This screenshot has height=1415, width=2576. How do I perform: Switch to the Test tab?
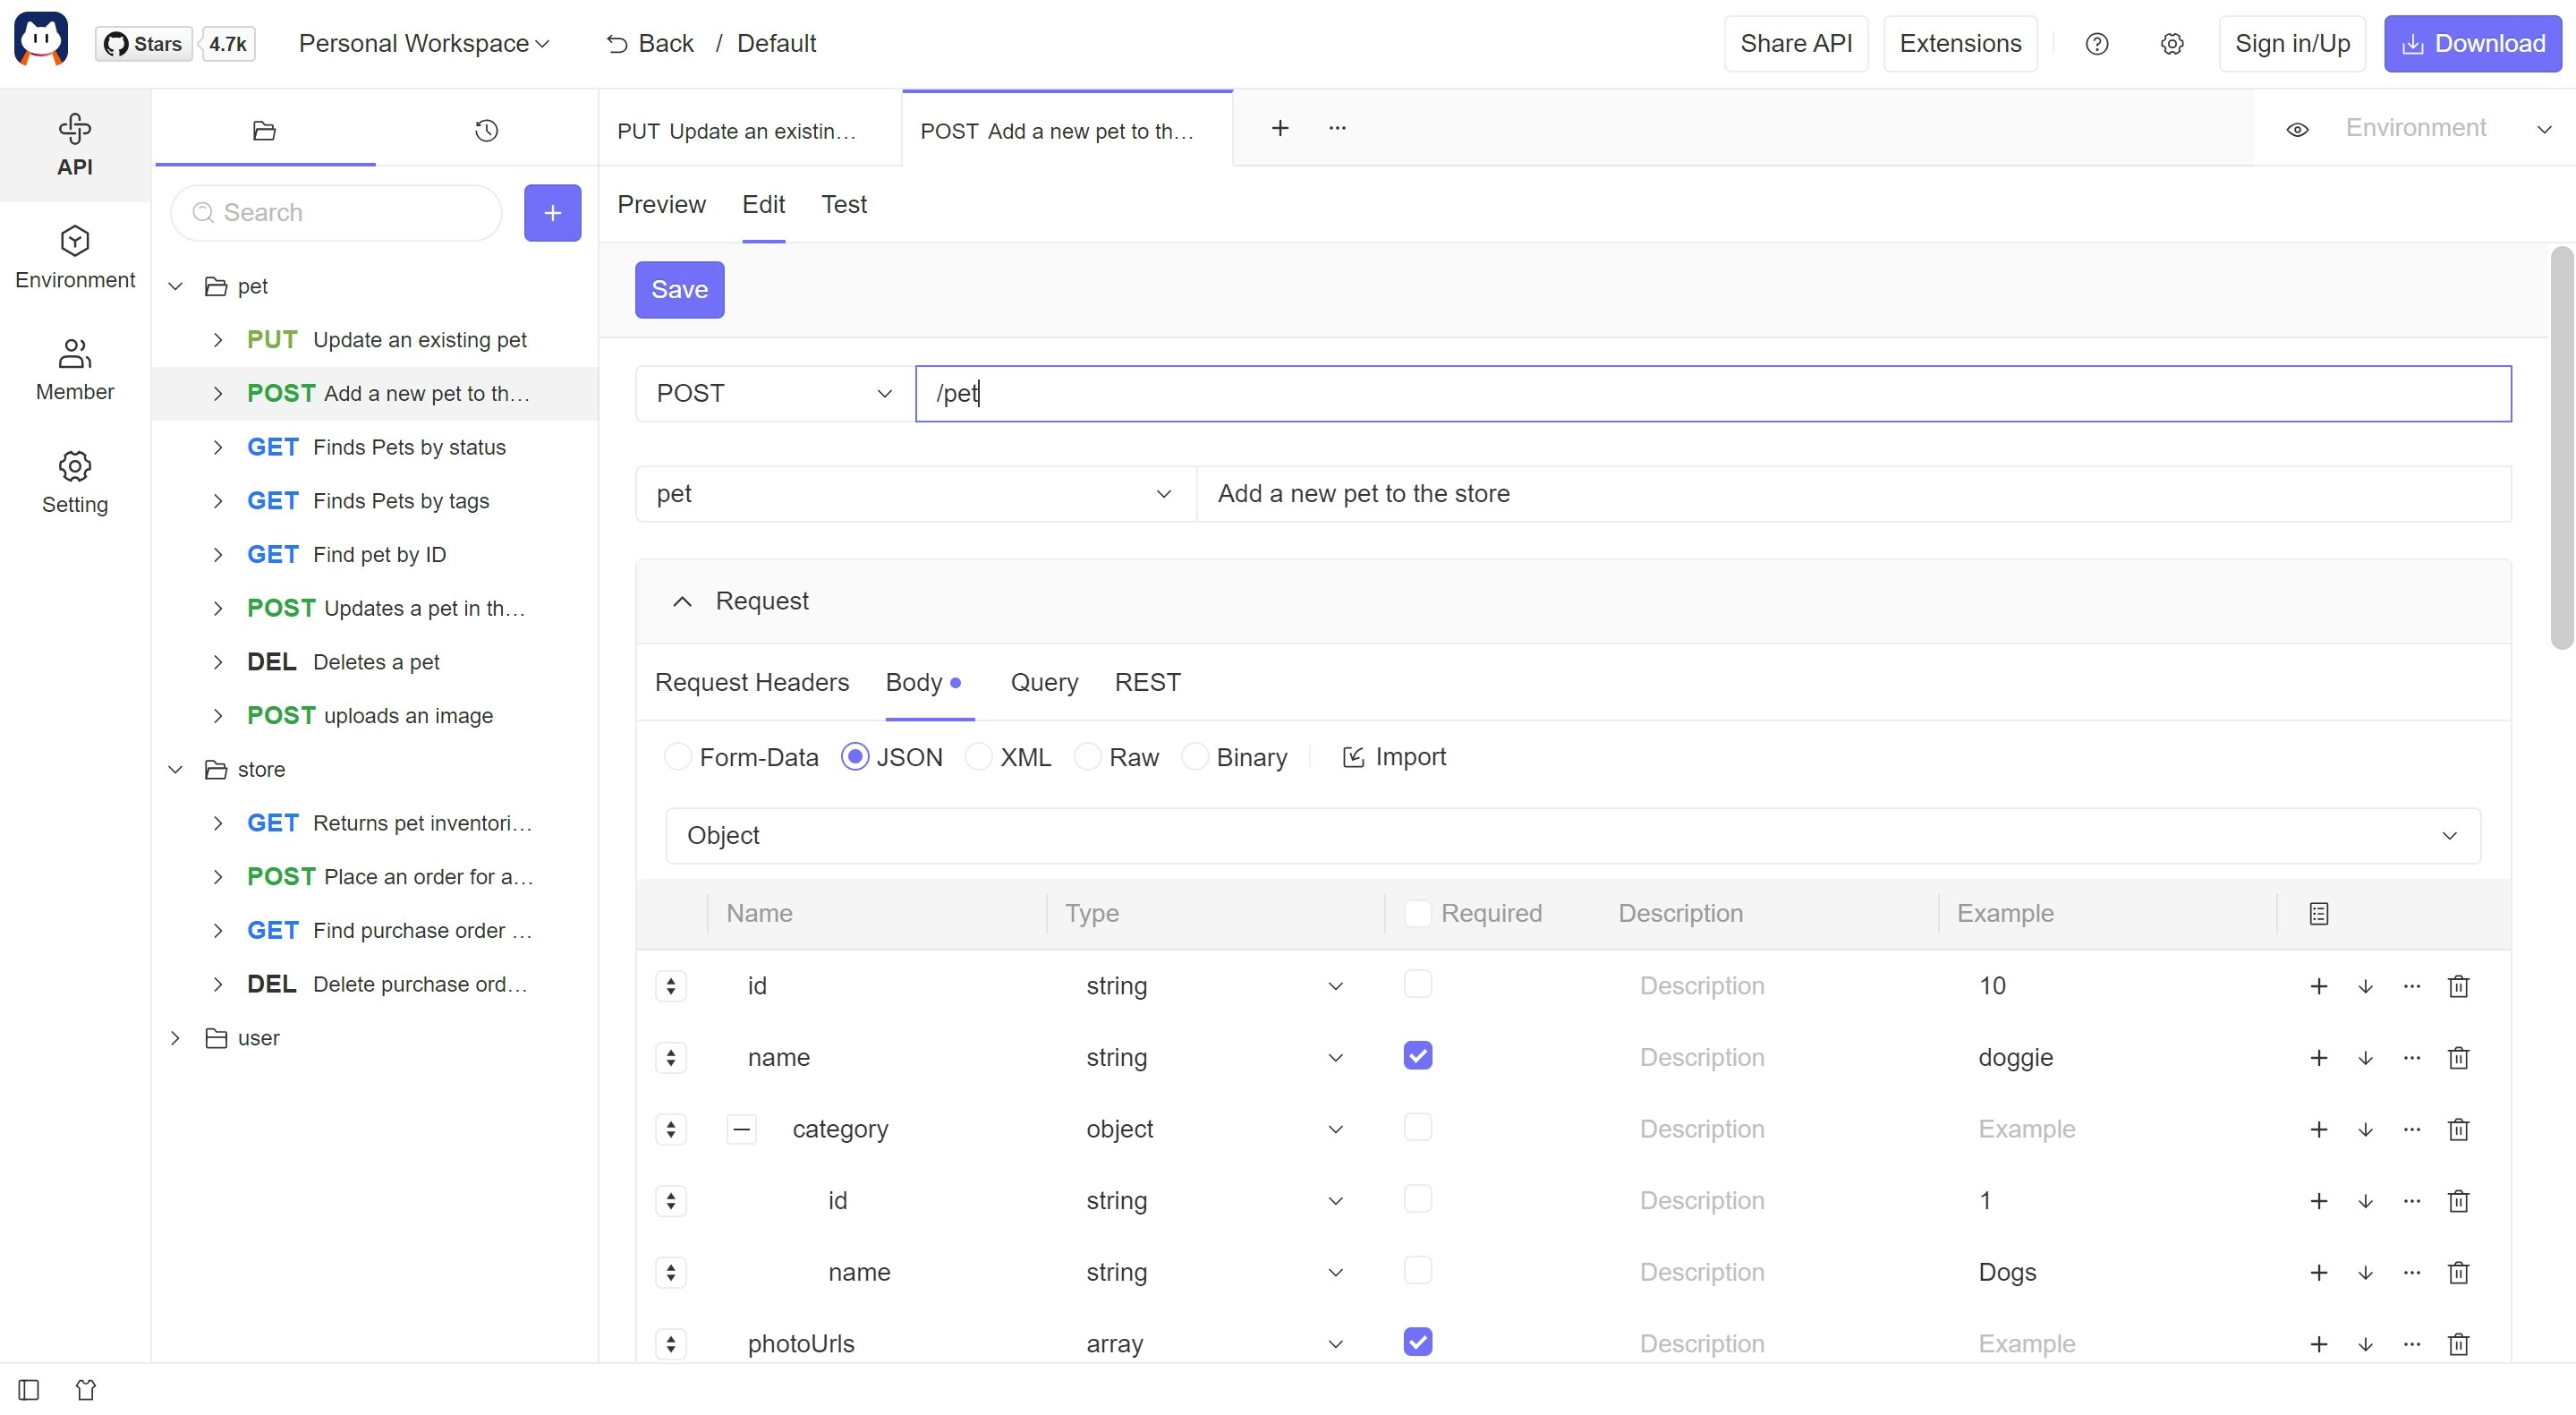pos(843,205)
